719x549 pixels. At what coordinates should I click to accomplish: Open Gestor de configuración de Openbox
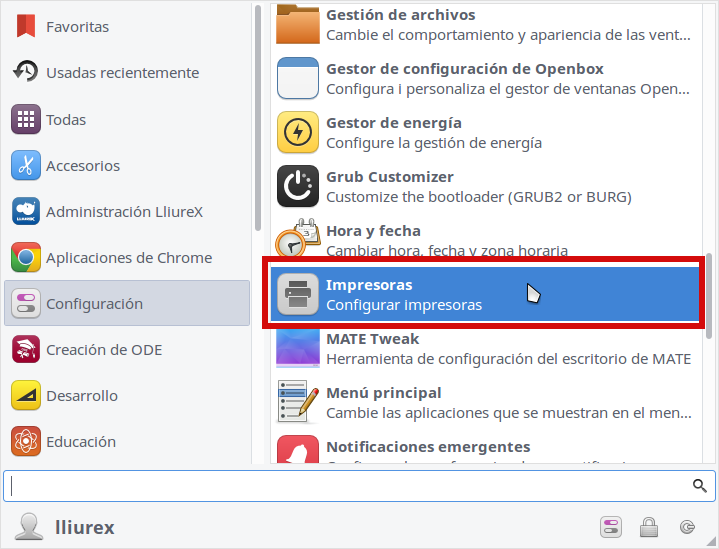pos(484,78)
